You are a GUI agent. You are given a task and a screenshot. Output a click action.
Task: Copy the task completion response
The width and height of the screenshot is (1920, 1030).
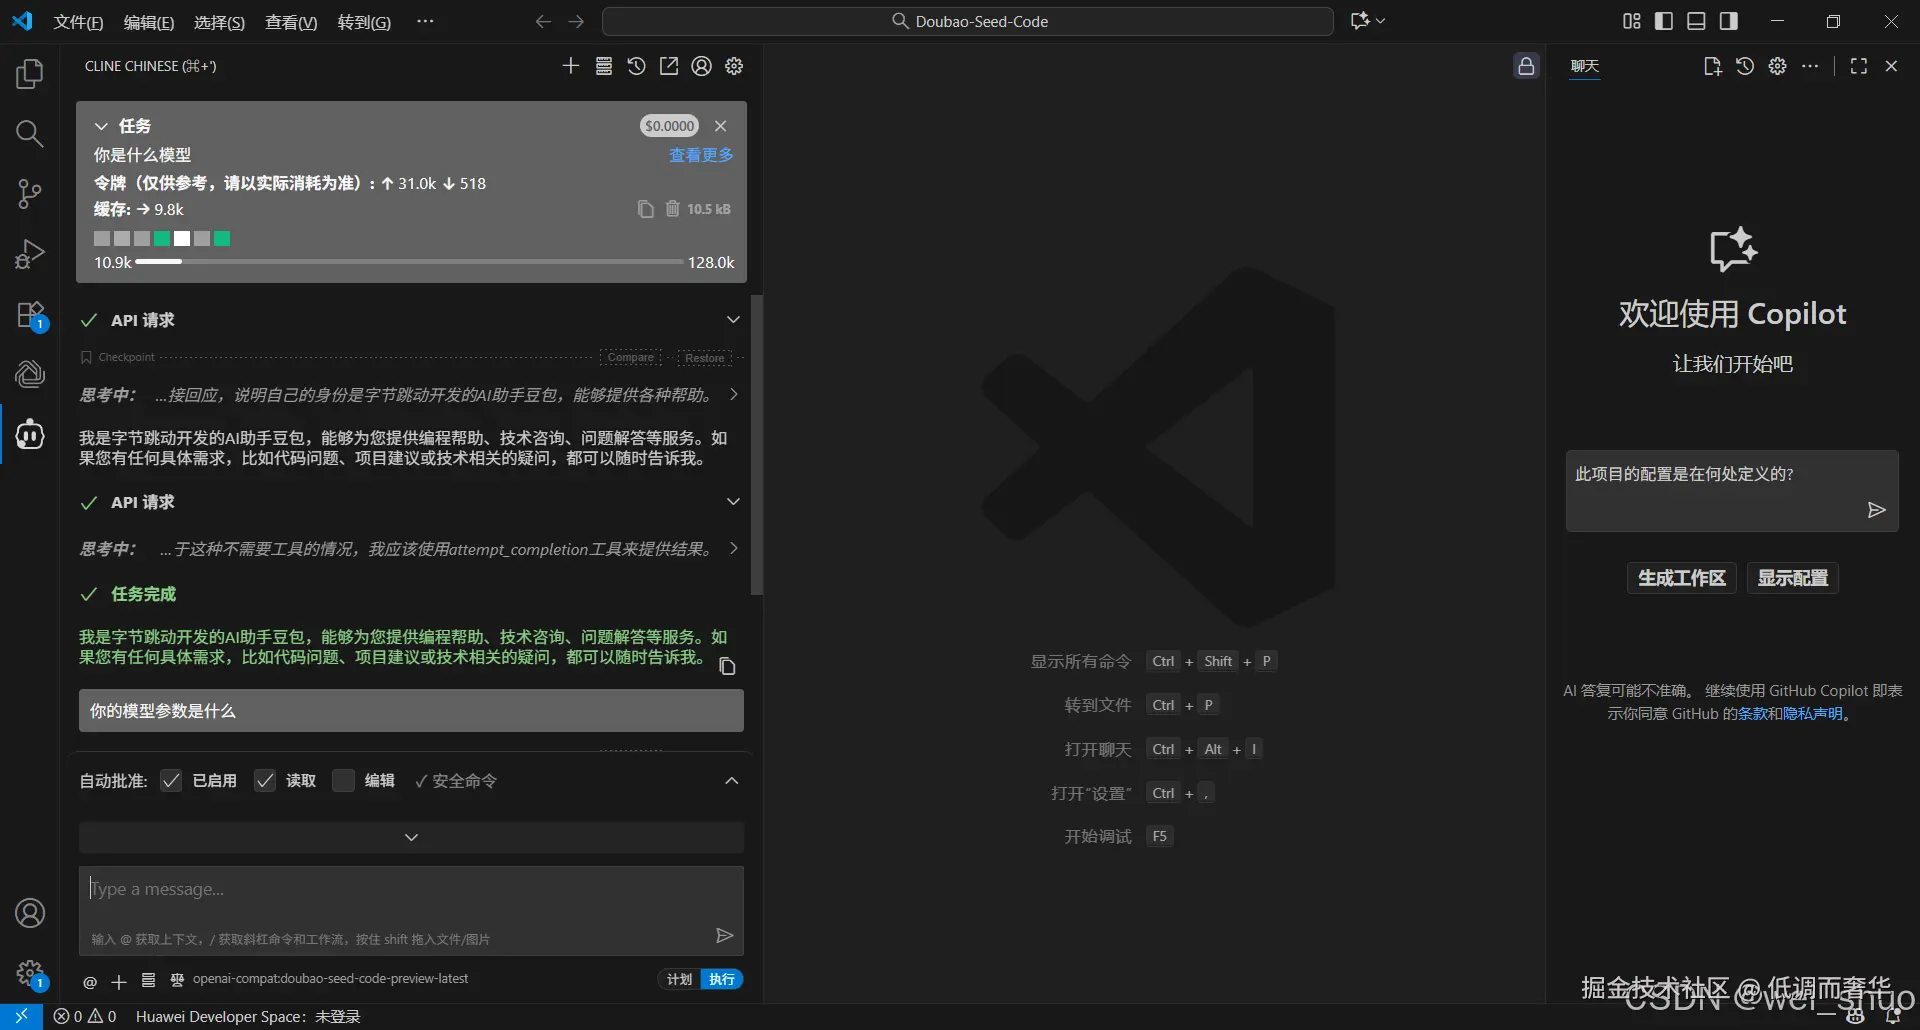point(726,666)
